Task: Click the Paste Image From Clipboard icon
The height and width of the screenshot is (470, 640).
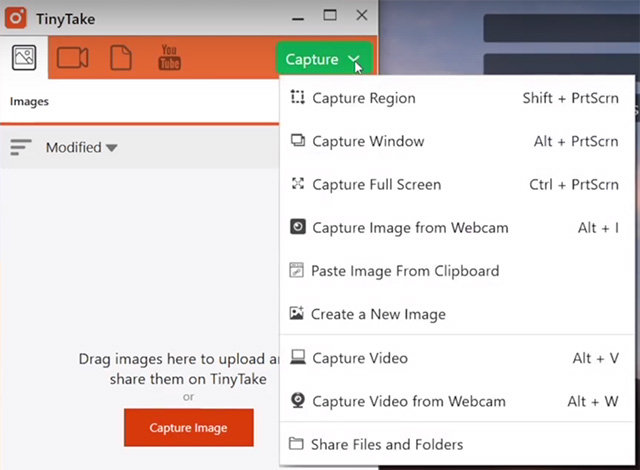Action: (x=296, y=270)
